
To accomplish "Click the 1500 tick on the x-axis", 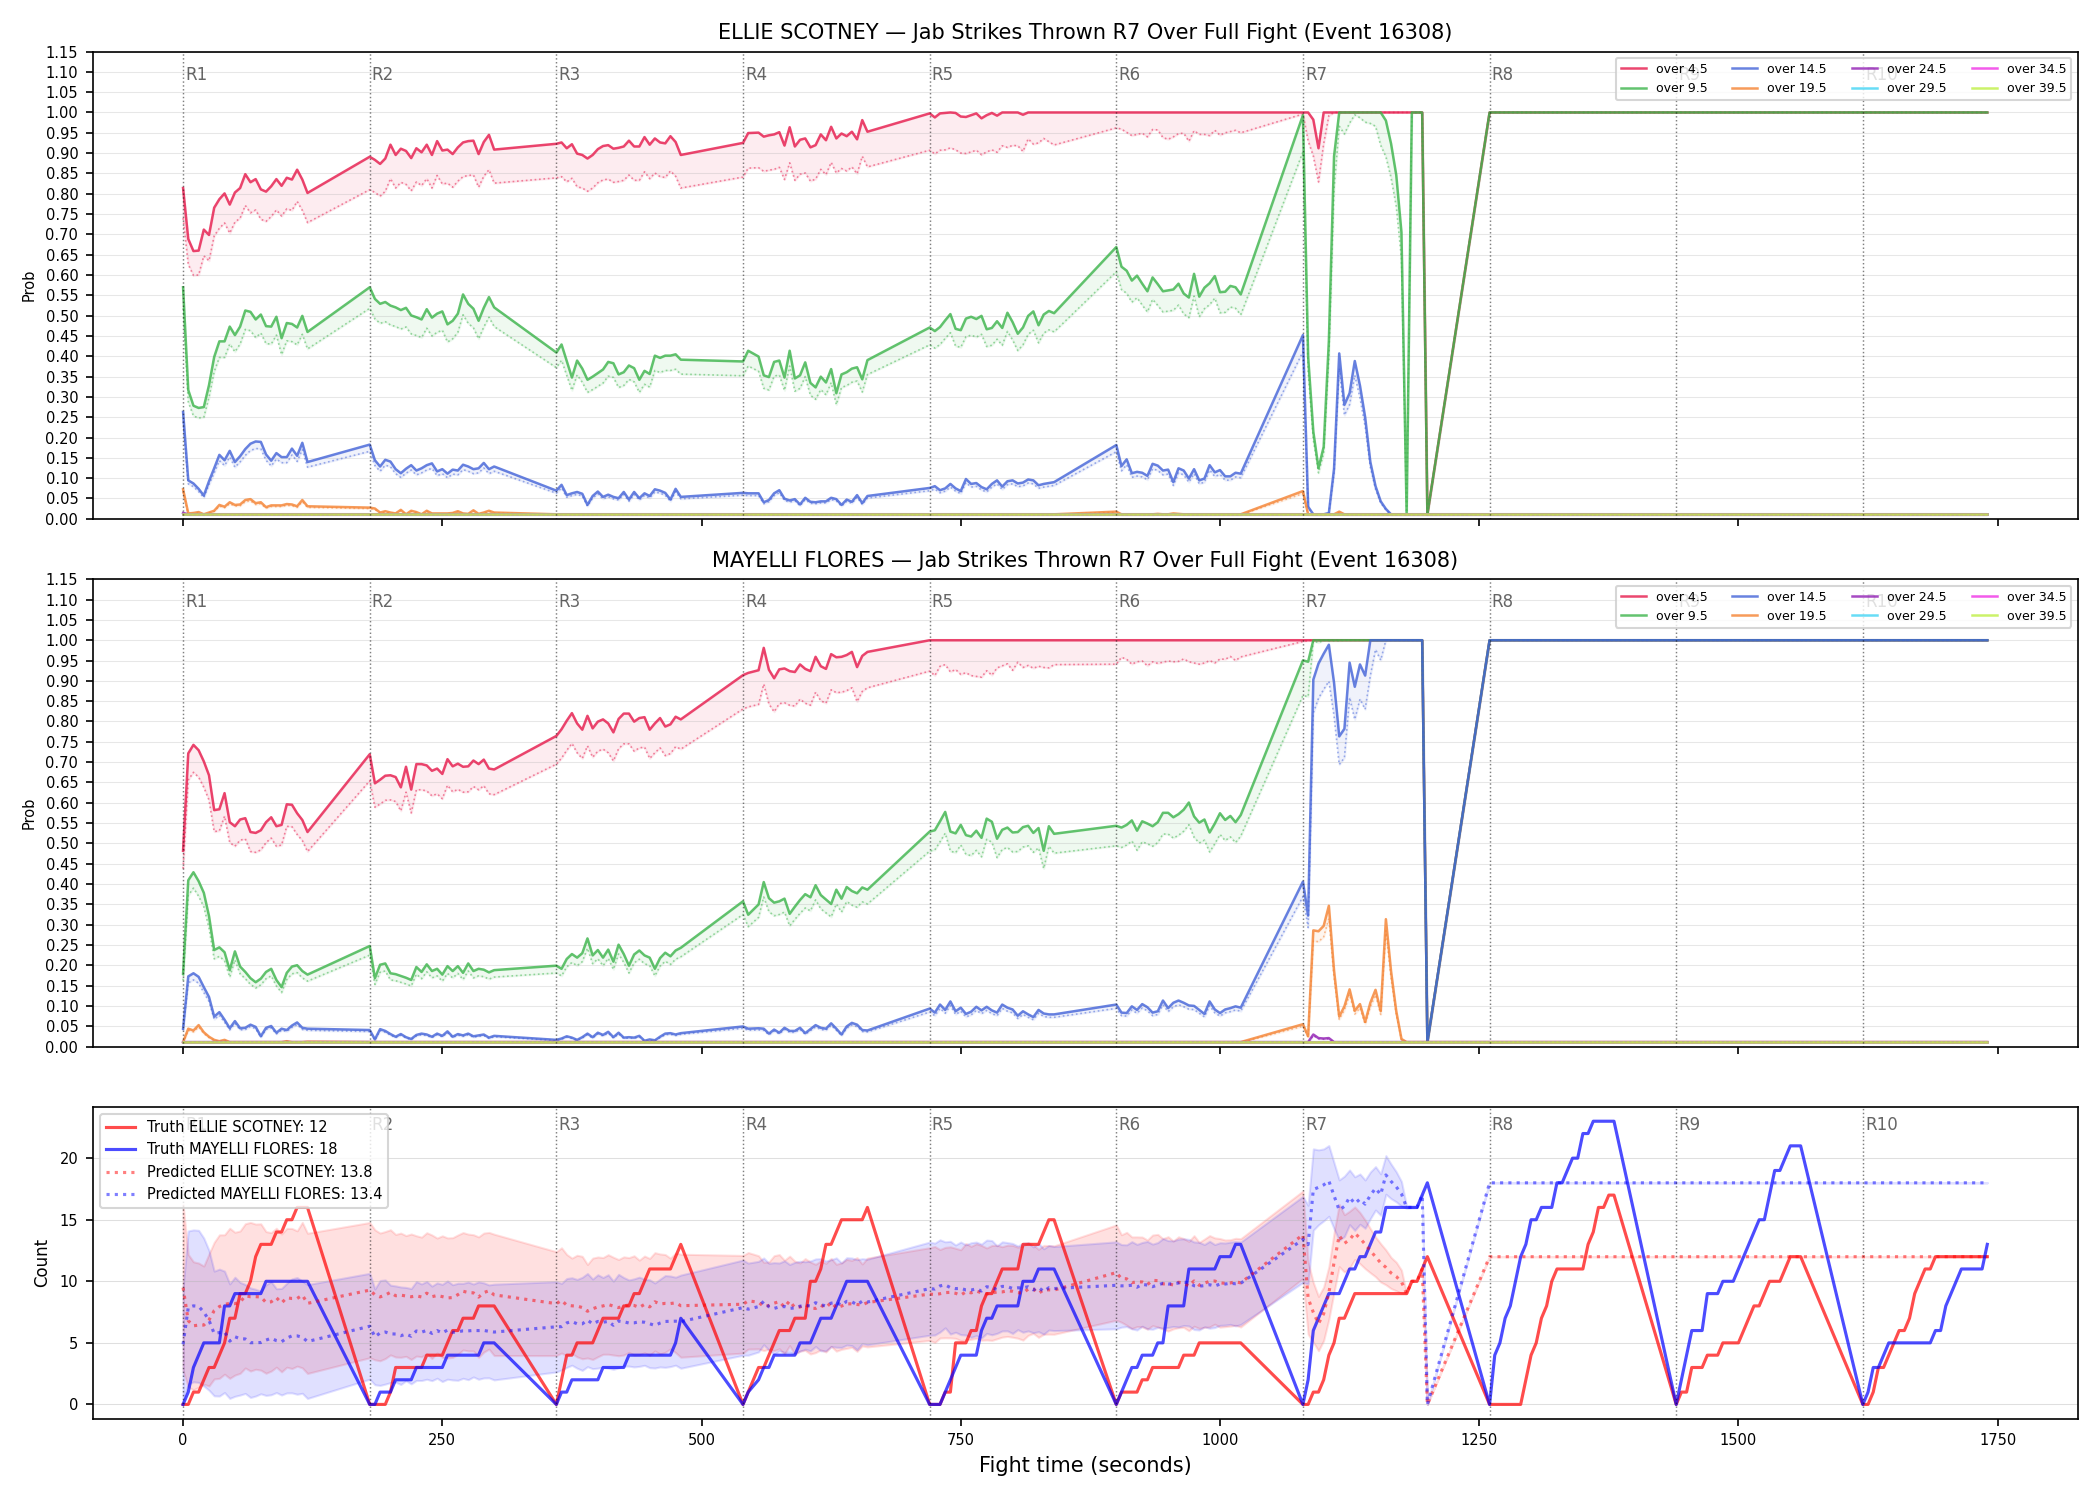I will [1738, 1440].
